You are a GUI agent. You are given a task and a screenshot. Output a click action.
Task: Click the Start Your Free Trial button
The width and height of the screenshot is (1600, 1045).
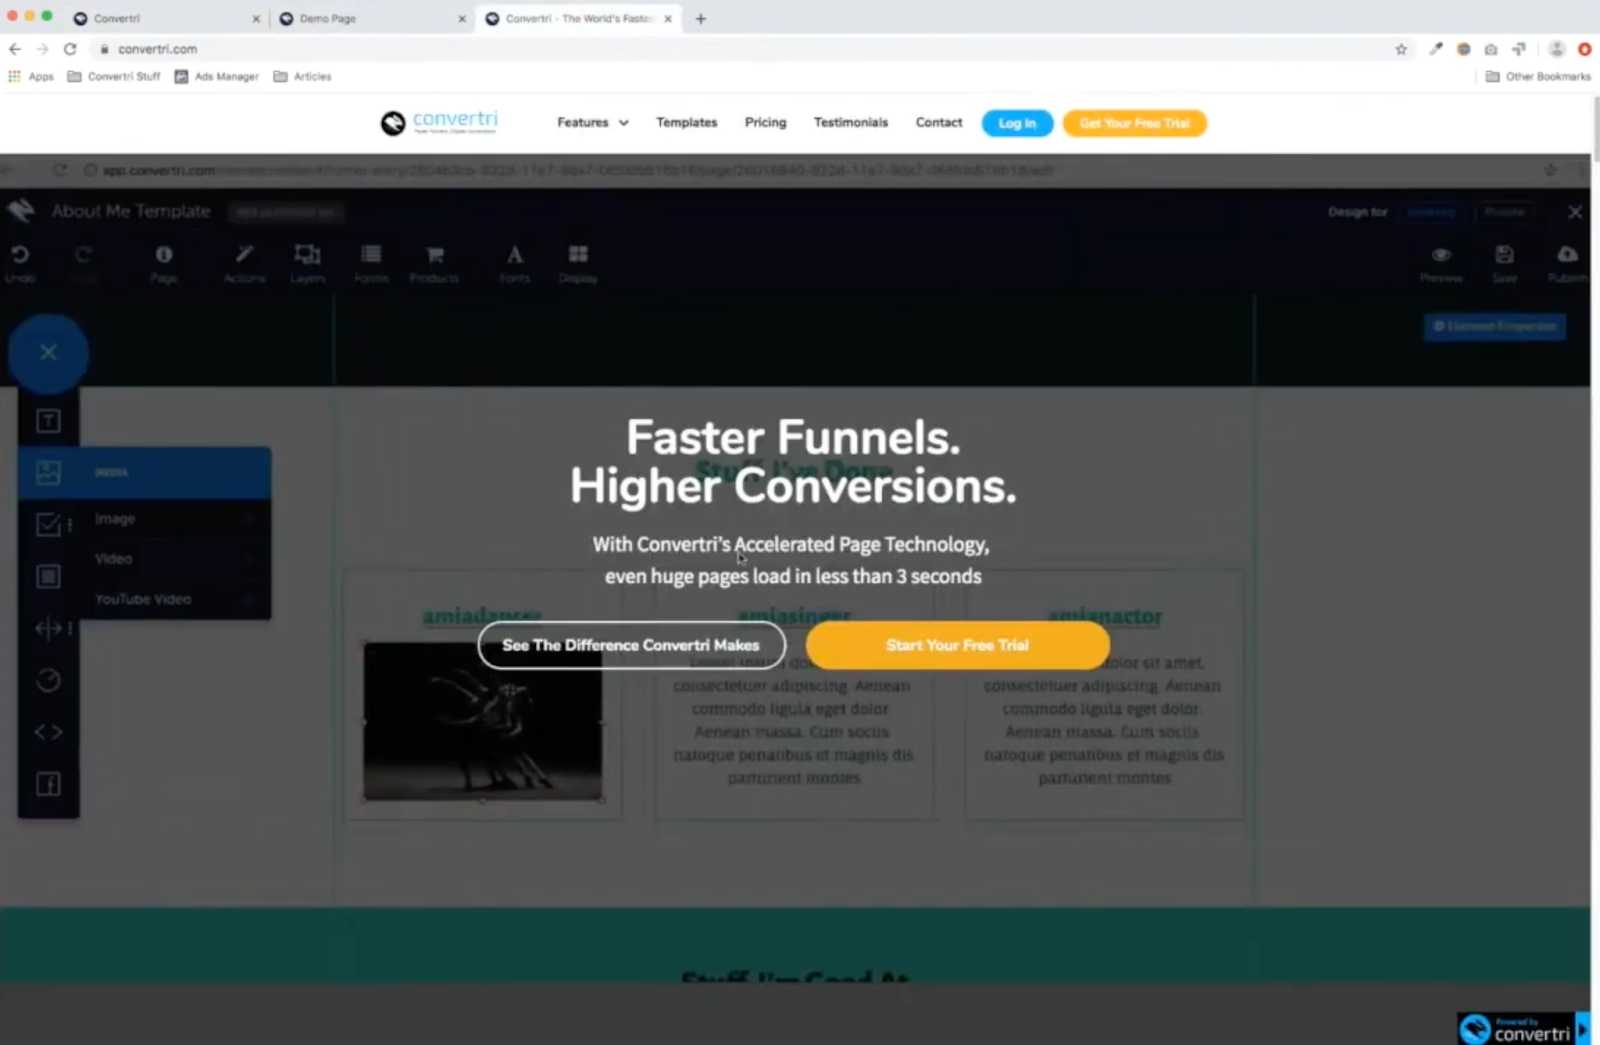click(x=958, y=645)
